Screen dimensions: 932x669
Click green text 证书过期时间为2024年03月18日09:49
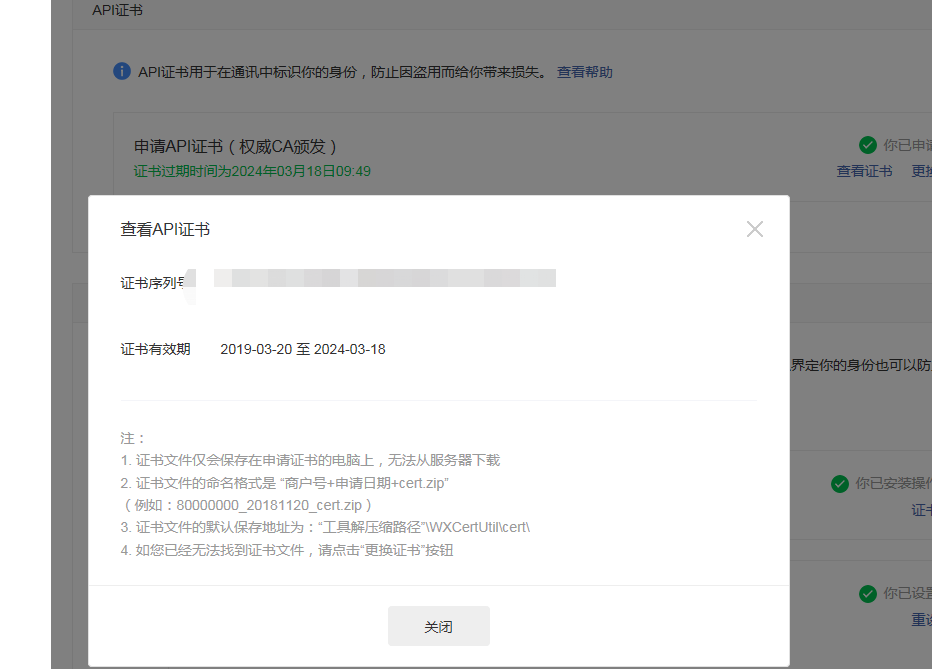tap(252, 171)
